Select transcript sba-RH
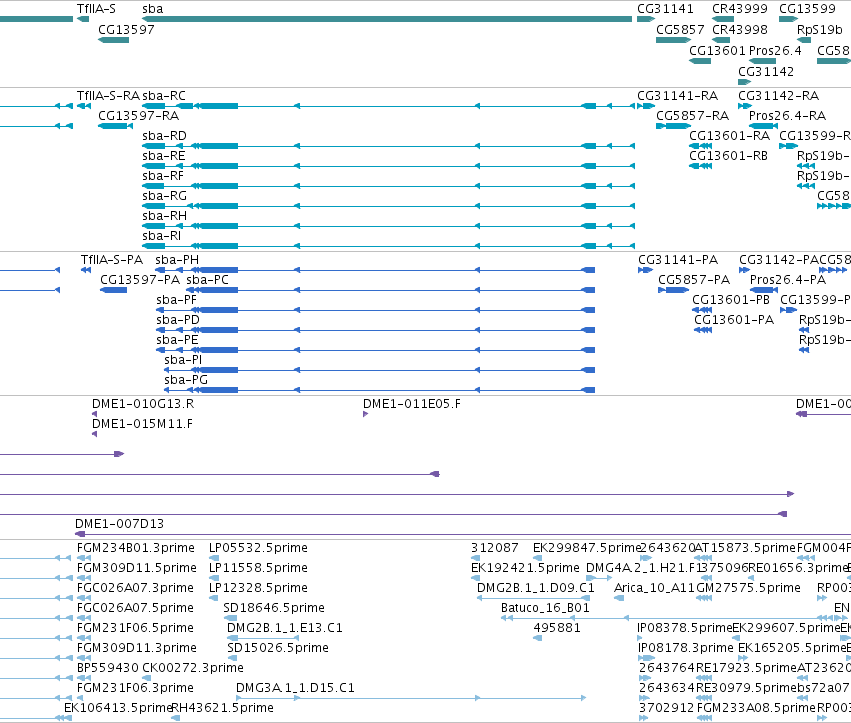Image resolution: width=851 pixels, height=723 pixels. tap(164, 215)
